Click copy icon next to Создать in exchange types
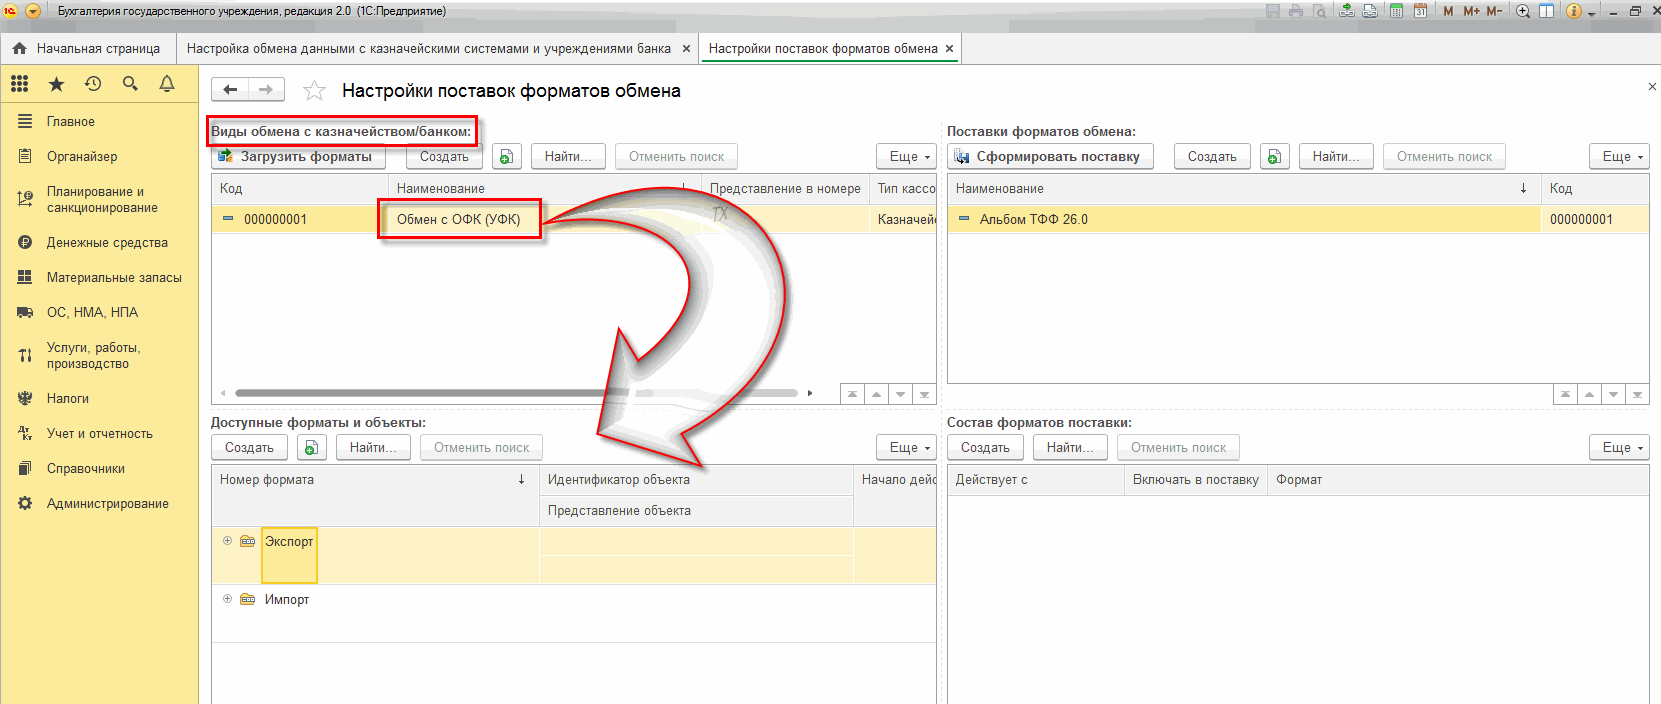 507,157
